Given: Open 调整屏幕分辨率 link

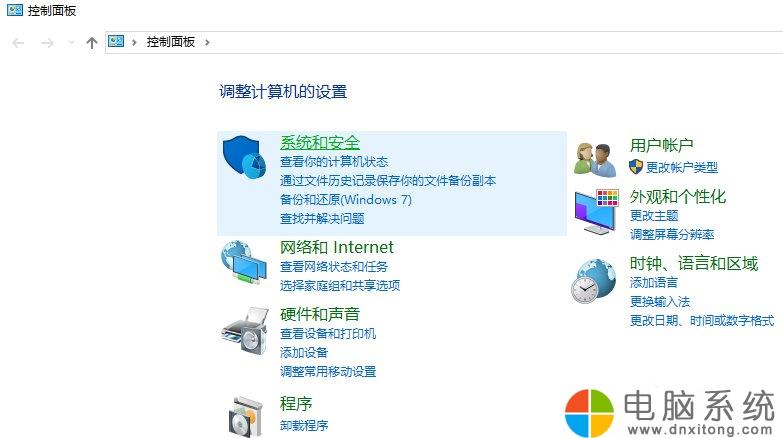Looking at the screenshot, I should click(672, 234).
